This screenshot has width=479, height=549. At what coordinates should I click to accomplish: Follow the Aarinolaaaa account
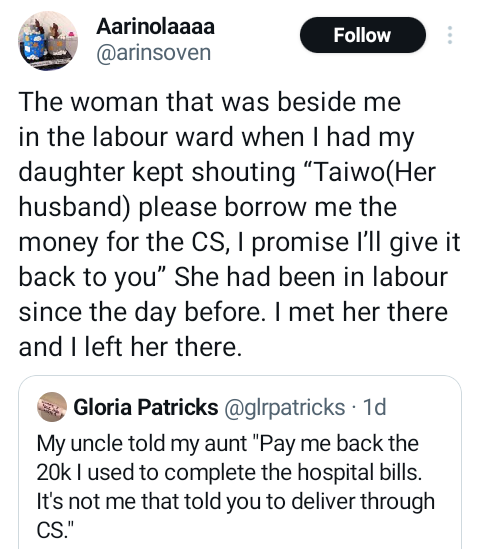point(363,35)
